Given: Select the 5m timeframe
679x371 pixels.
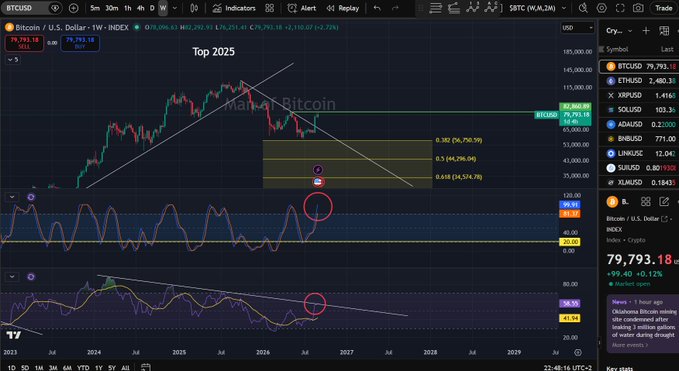Looking at the screenshot, I should point(95,8).
